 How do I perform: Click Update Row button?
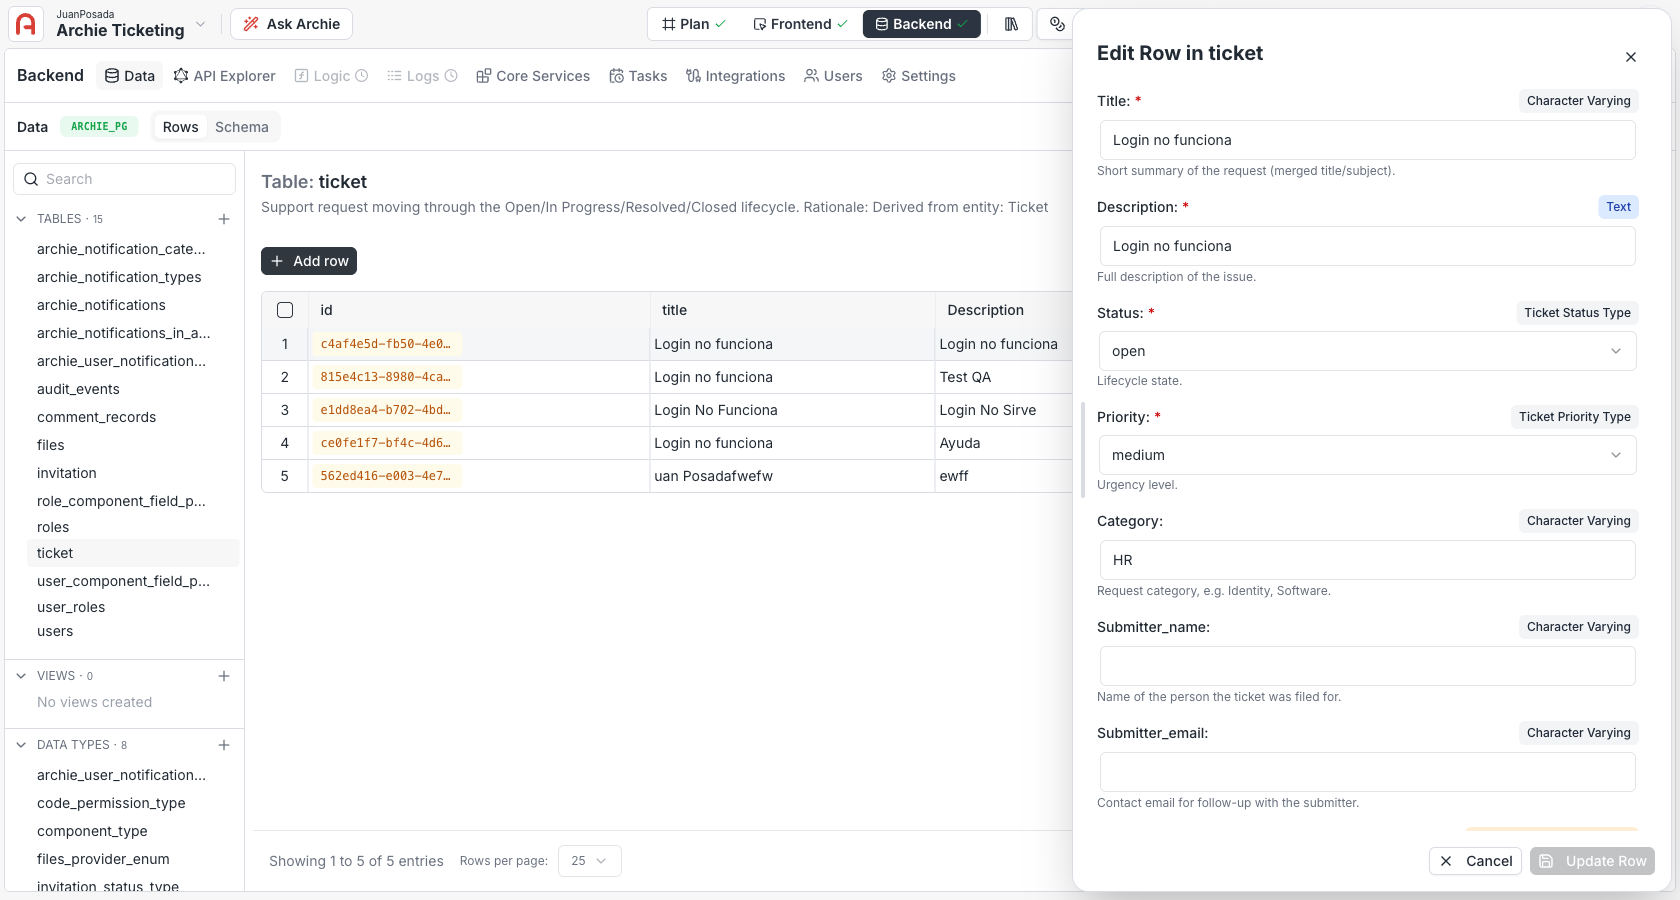coord(1592,861)
